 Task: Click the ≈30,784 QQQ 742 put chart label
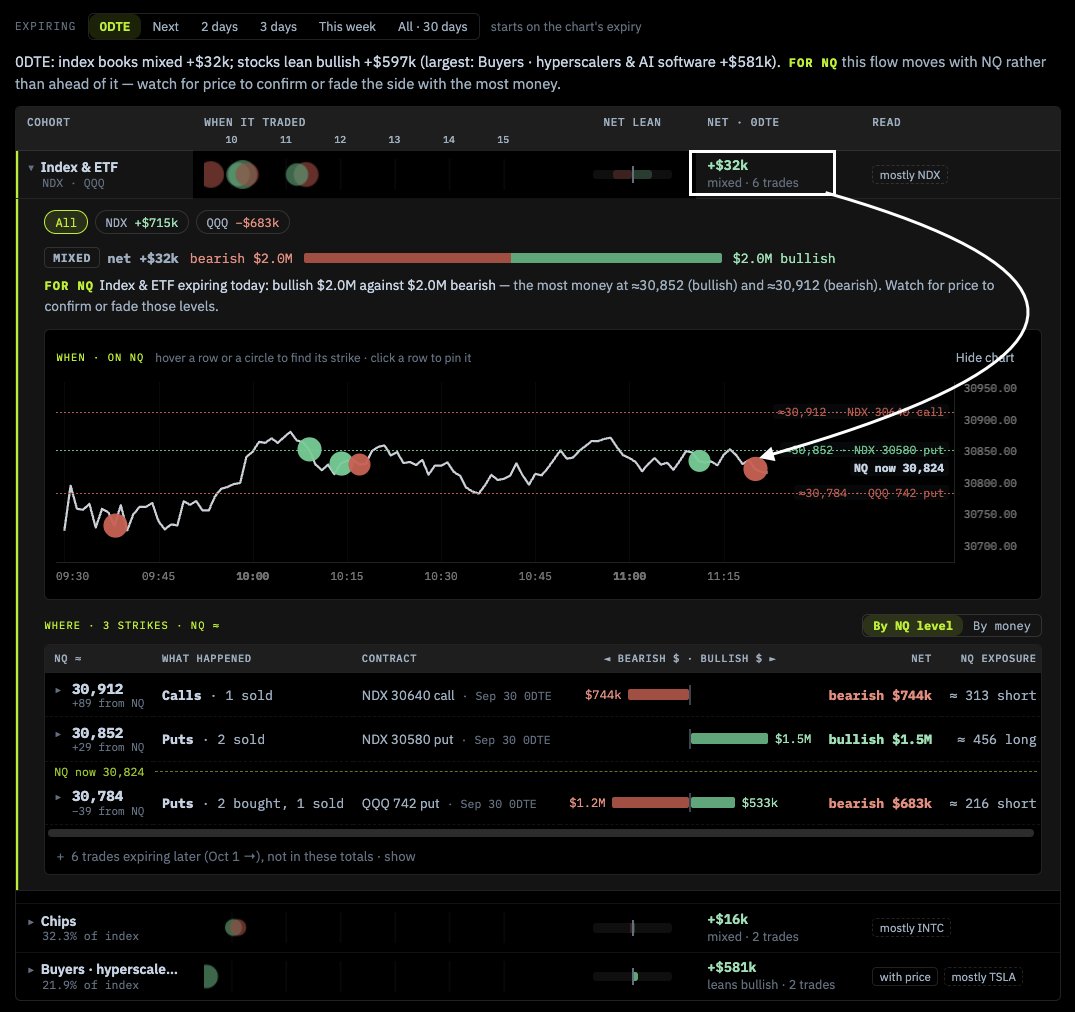click(871, 493)
